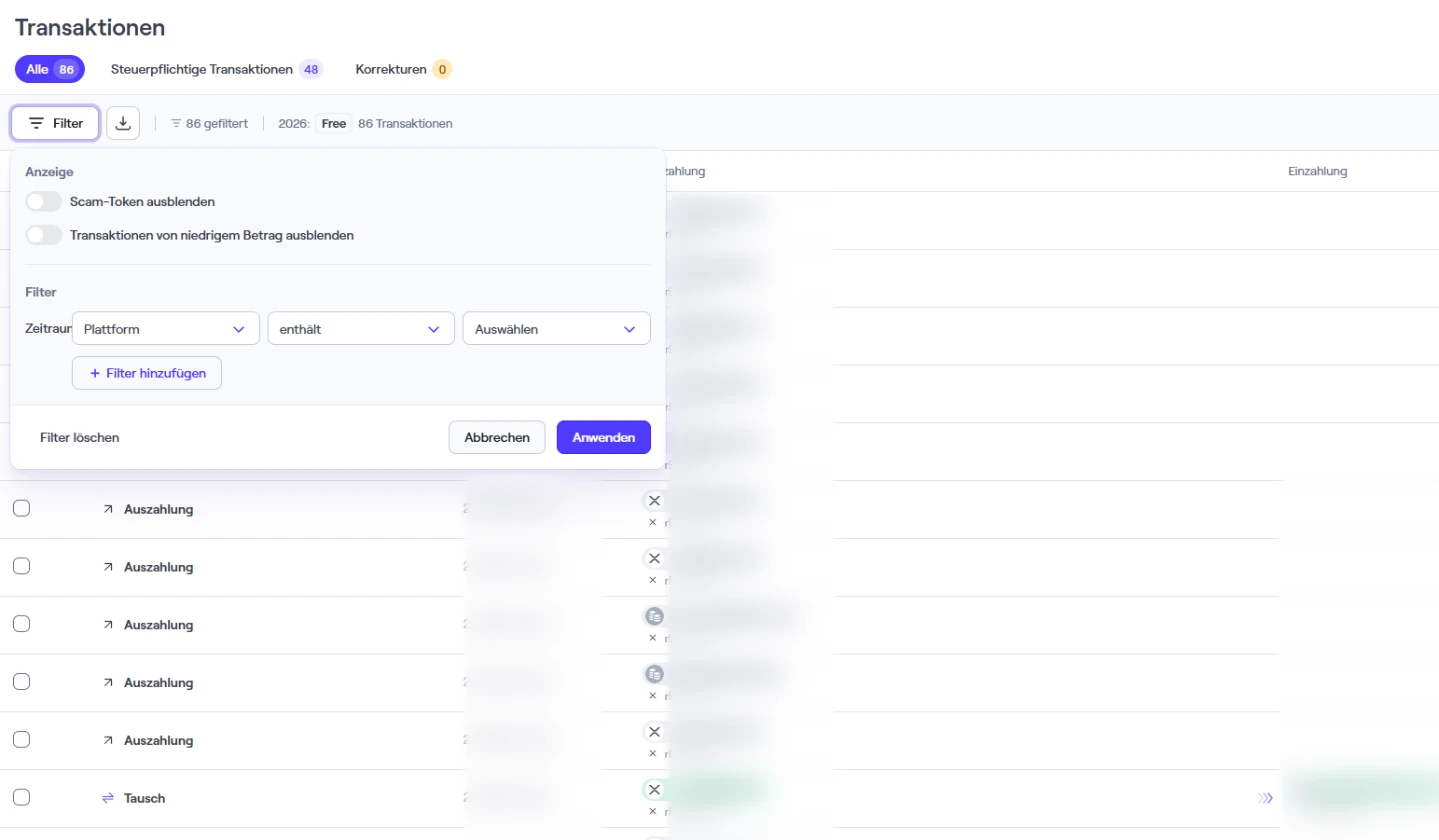The width and height of the screenshot is (1439, 840).
Task: Apply filters with the Anwenden button
Action: pyautogui.click(x=604, y=437)
